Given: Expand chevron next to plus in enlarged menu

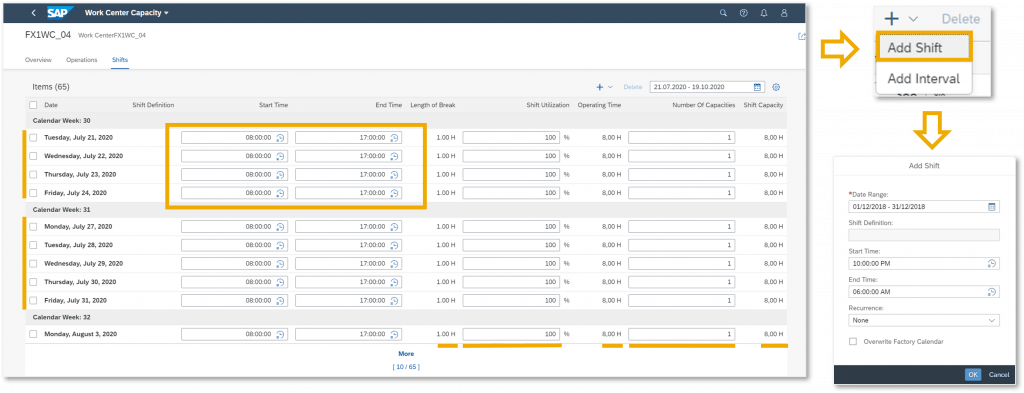Looking at the screenshot, I should tap(914, 20).
